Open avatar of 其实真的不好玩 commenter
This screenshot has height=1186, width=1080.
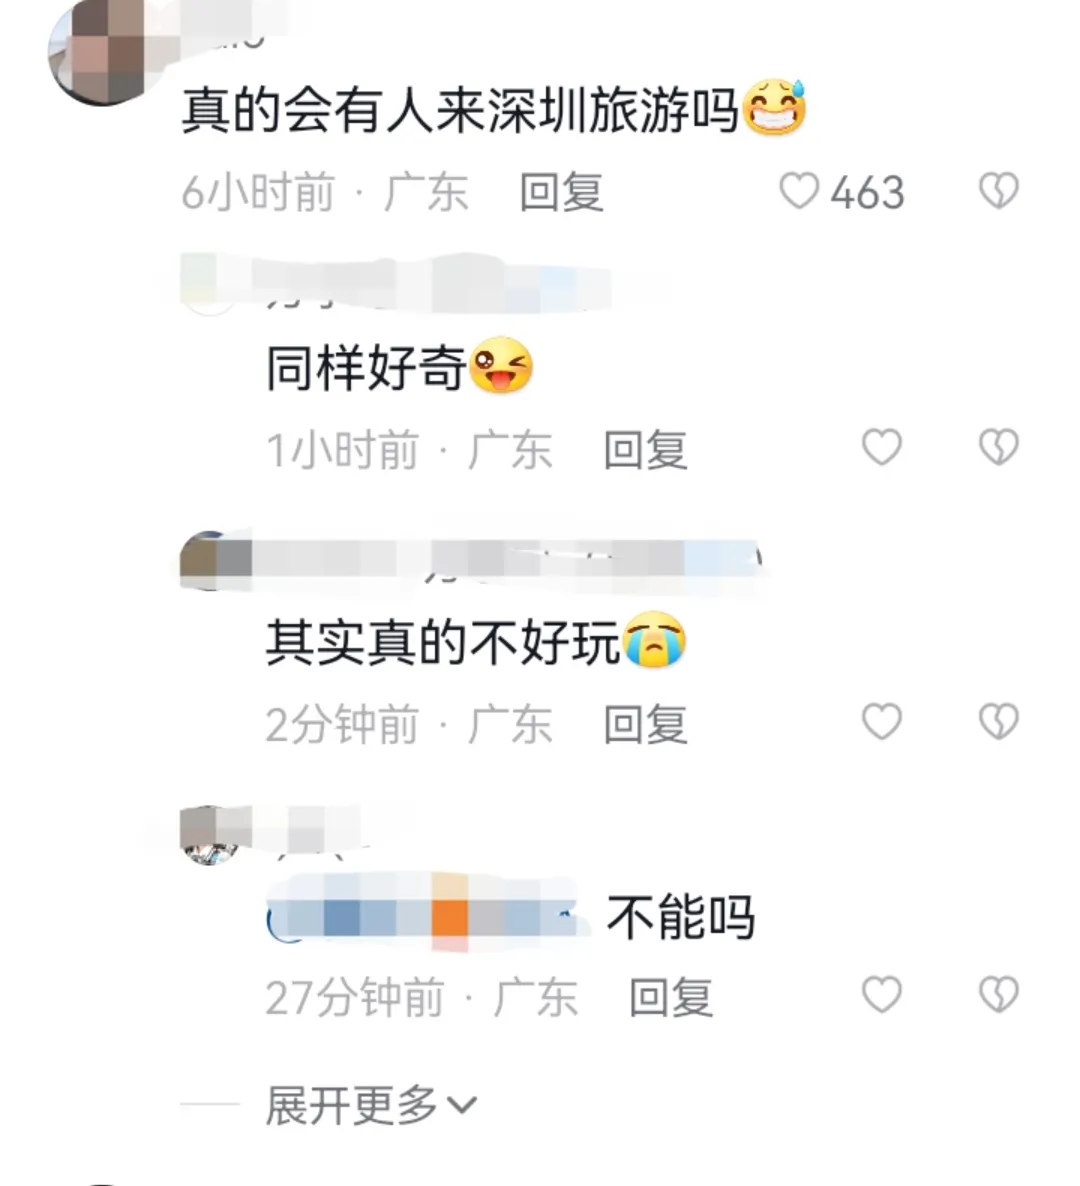(209, 560)
